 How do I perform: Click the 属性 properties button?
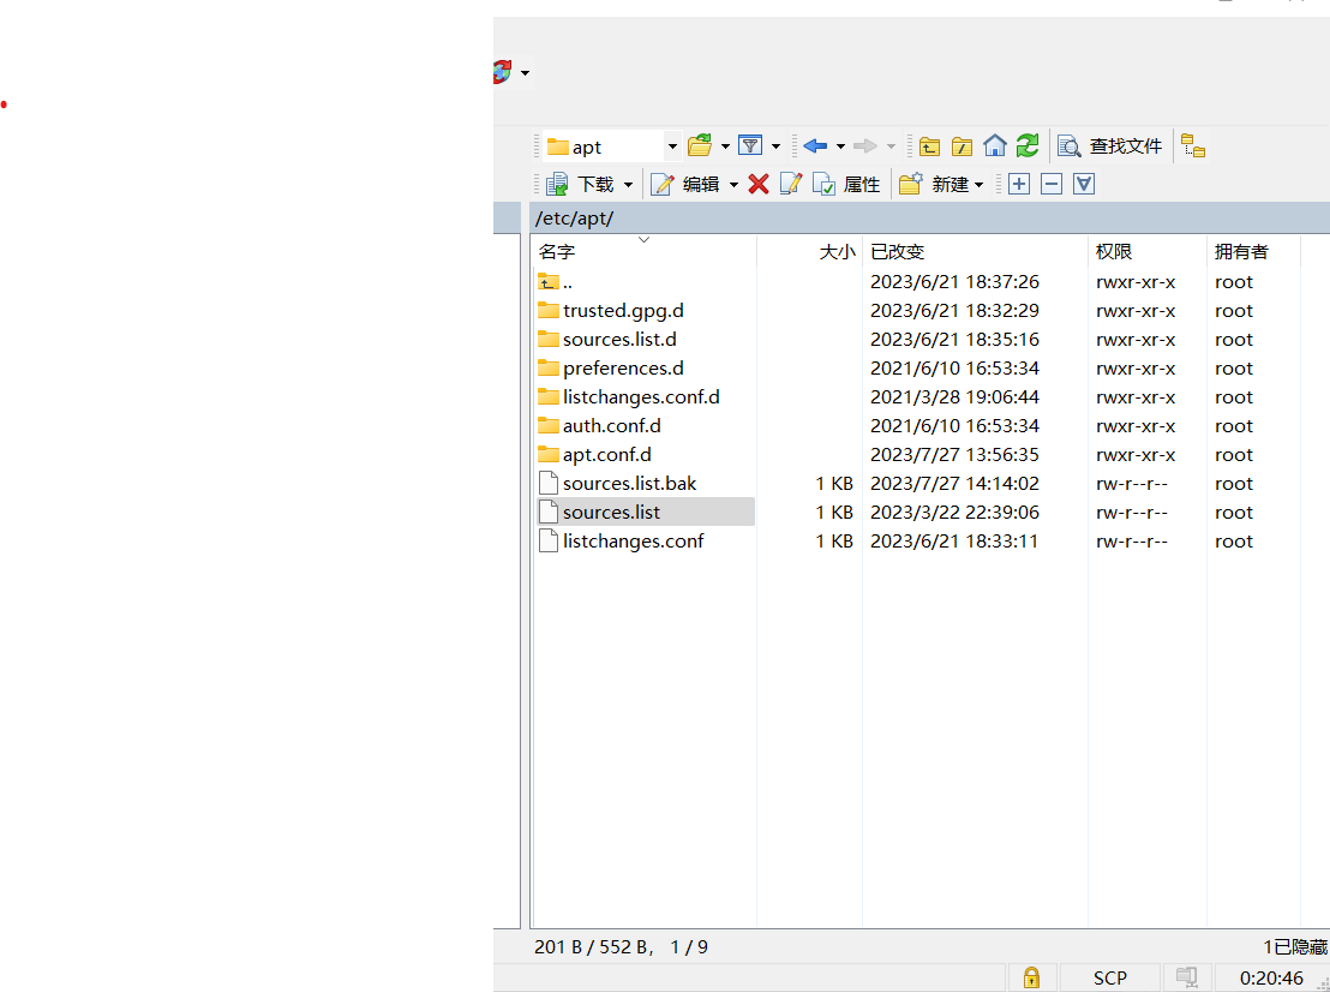[847, 184]
